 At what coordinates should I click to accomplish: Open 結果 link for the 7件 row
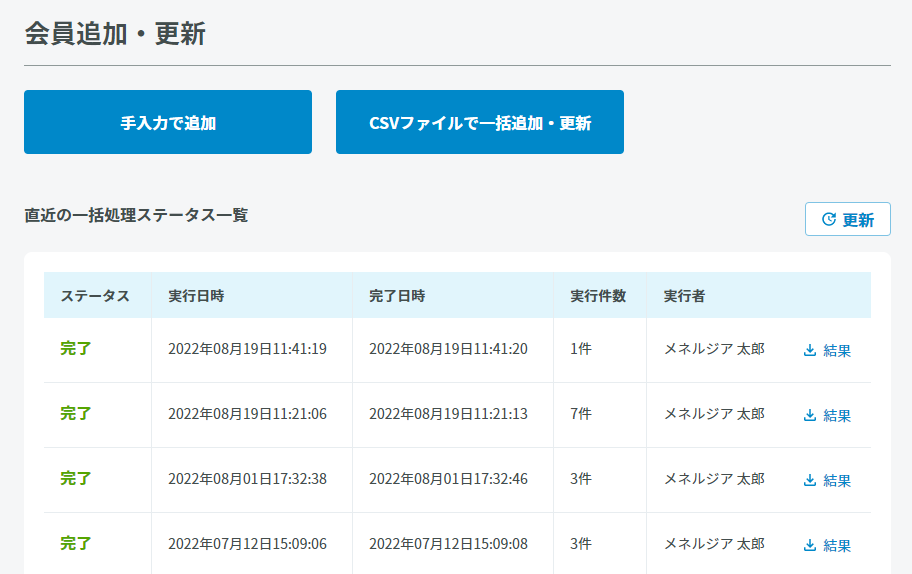(837, 415)
